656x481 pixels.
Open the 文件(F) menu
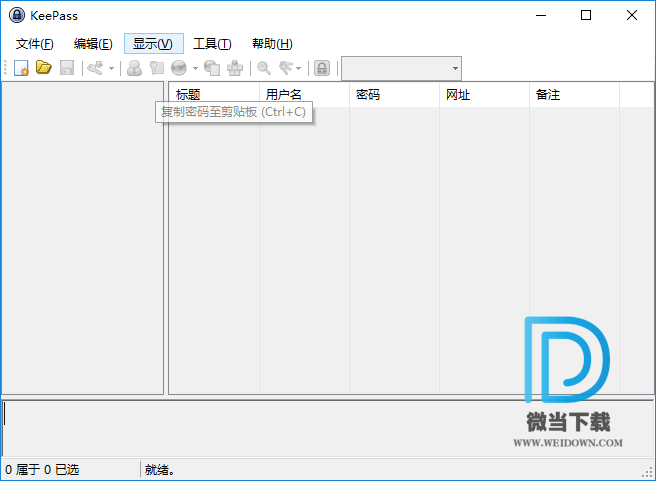[x=35, y=43]
